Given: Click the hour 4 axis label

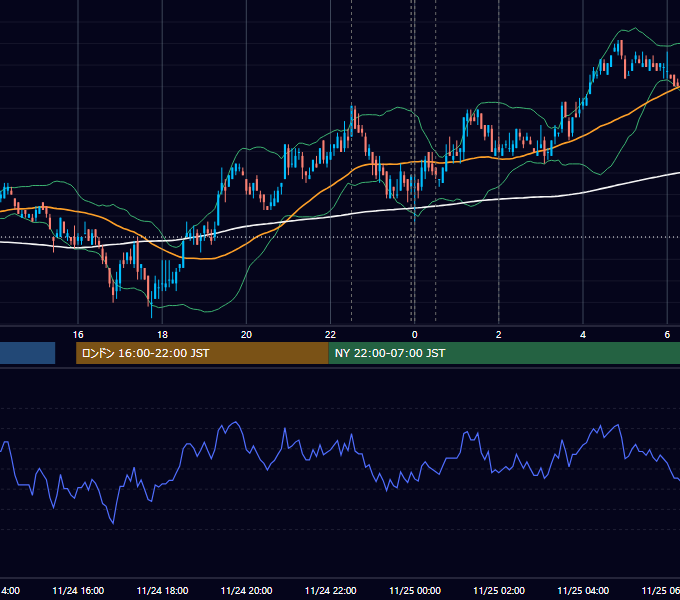Looking at the screenshot, I should coord(583,334).
